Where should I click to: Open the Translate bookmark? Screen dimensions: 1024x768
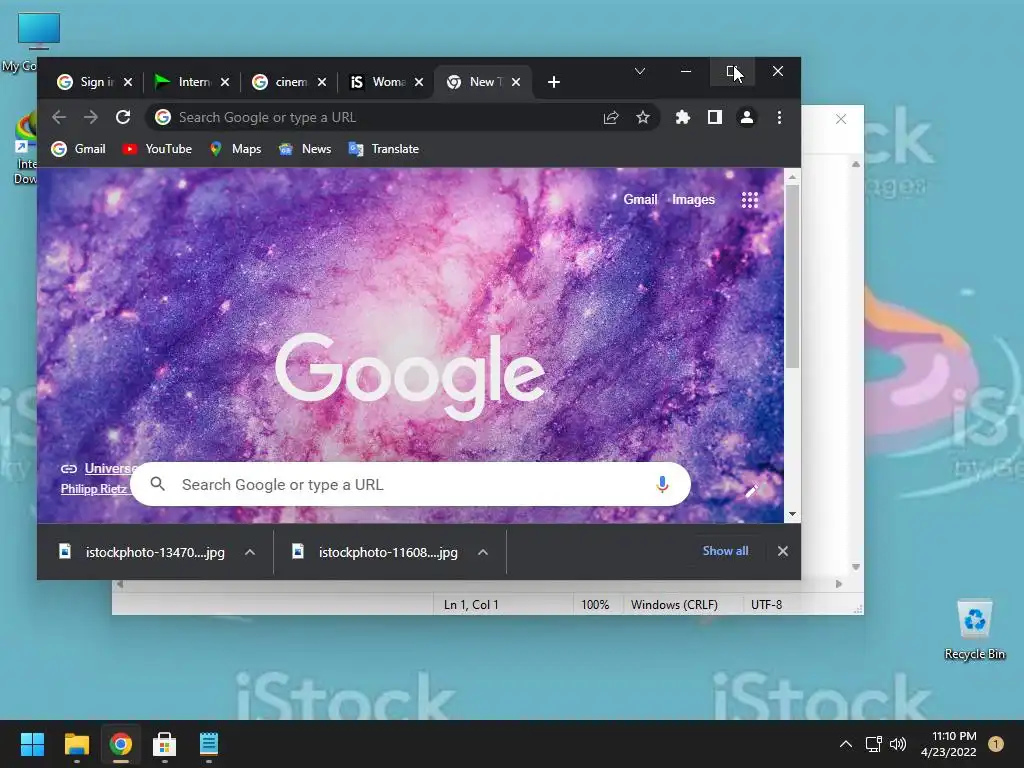tap(384, 149)
